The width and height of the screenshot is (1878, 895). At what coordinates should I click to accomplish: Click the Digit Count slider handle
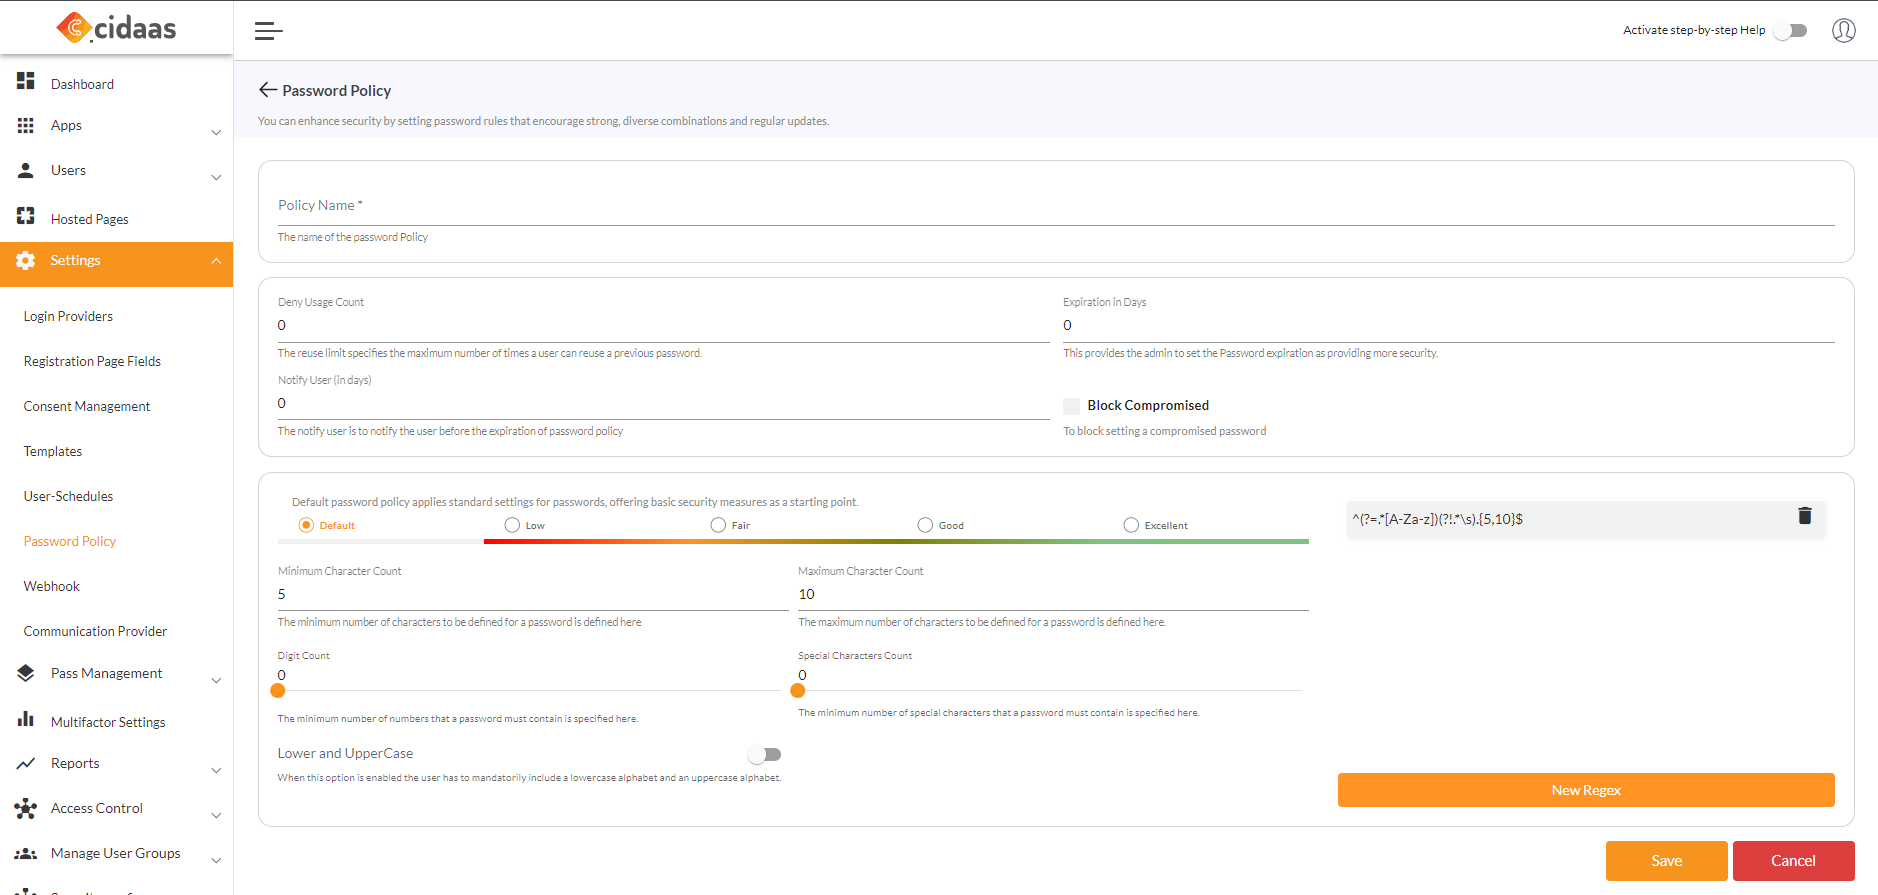tap(278, 690)
